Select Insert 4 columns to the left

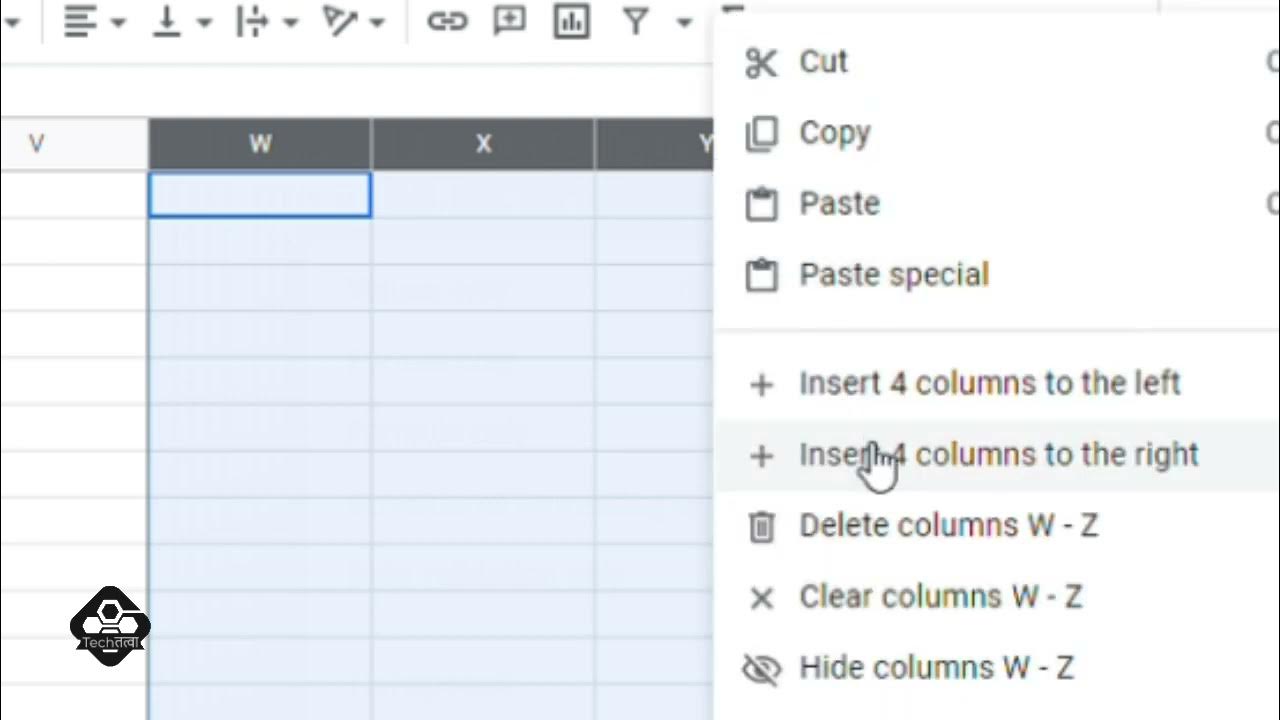[x=989, y=383]
